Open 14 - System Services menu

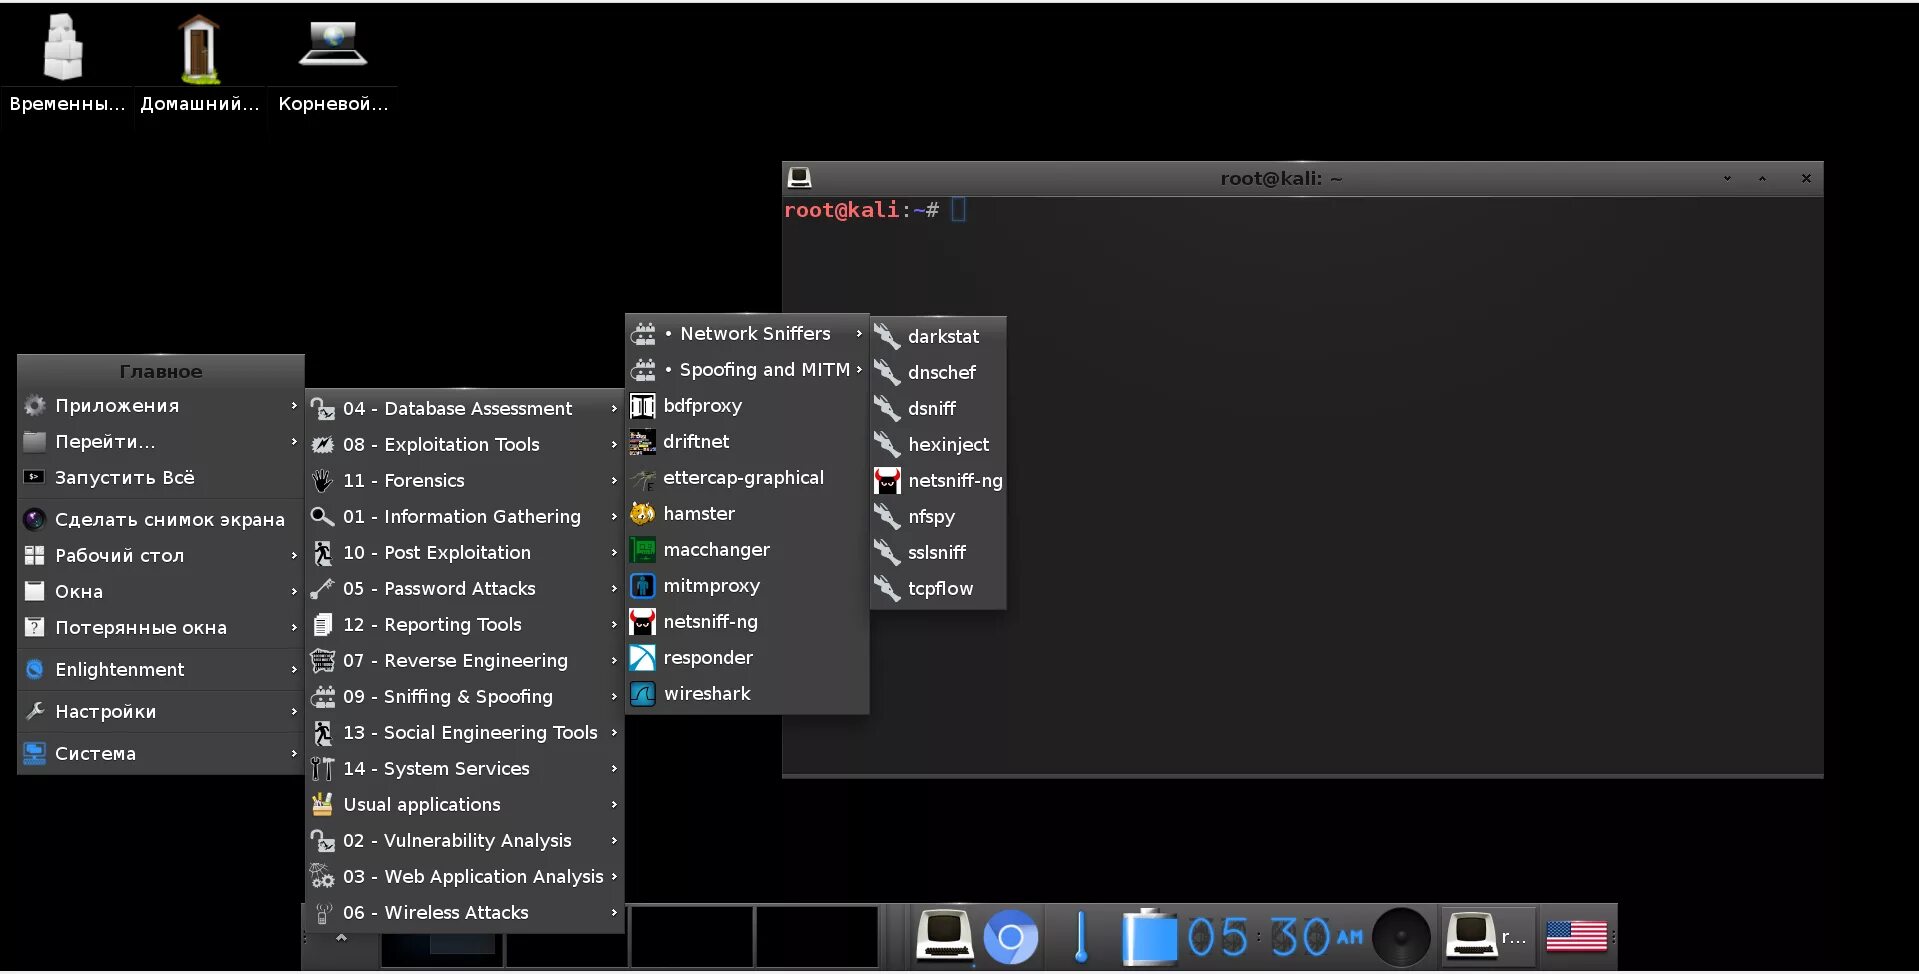[465, 769]
